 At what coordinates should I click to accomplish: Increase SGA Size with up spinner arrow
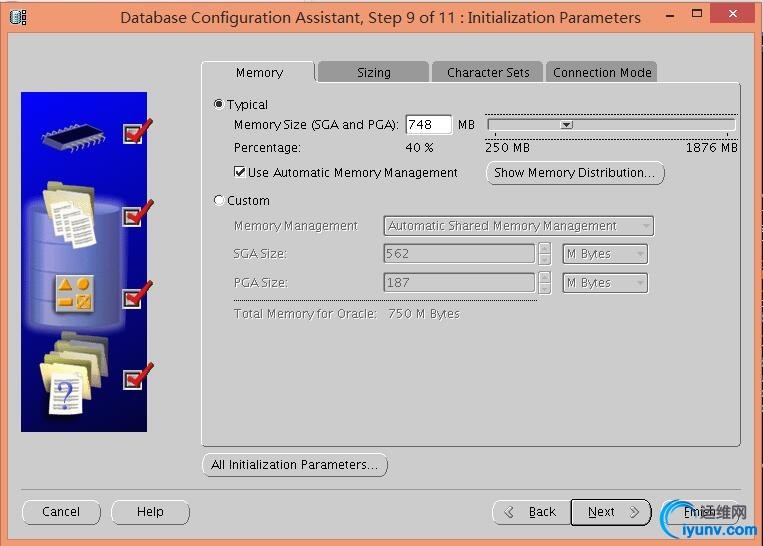pyautogui.click(x=545, y=248)
